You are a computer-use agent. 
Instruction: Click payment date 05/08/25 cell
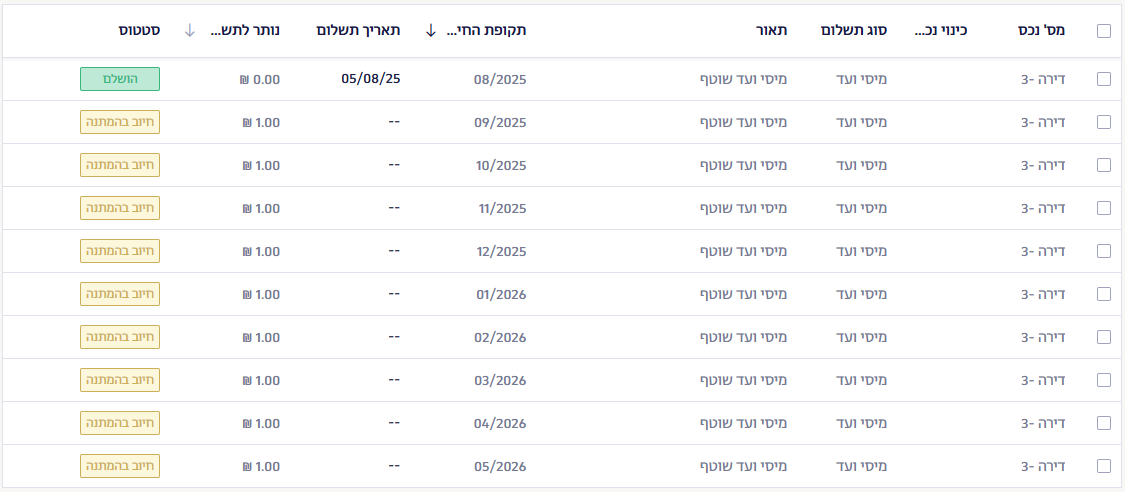371,79
